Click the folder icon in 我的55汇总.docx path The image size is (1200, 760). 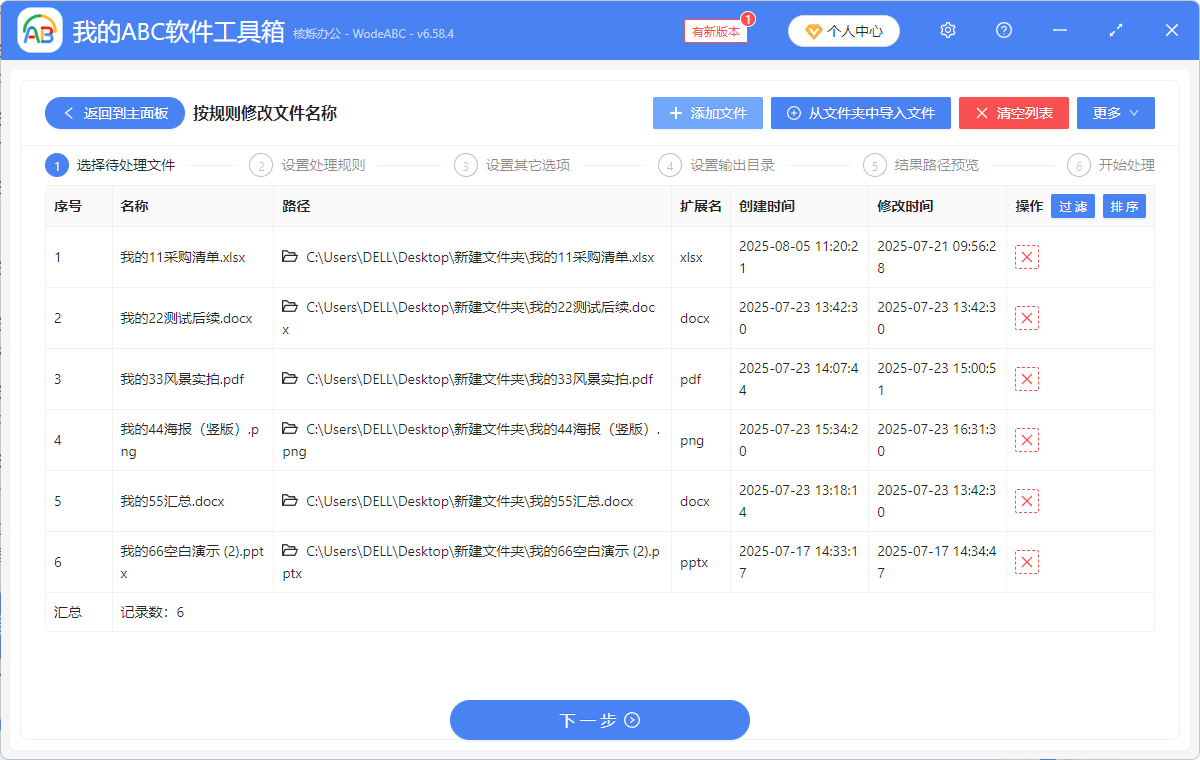[x=288, y=501]
